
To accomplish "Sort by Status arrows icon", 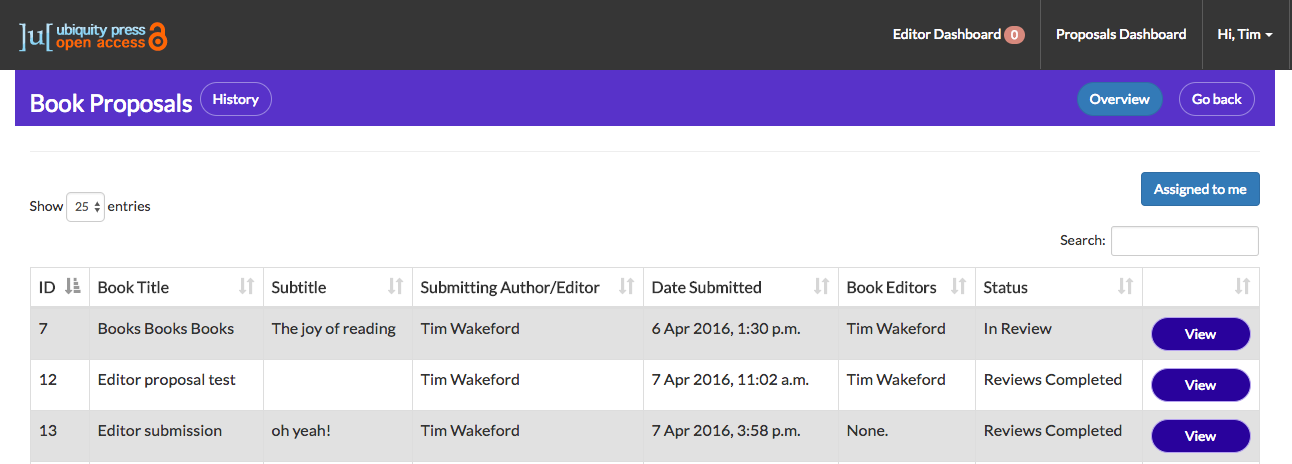I will click(x=1125, y=286).
